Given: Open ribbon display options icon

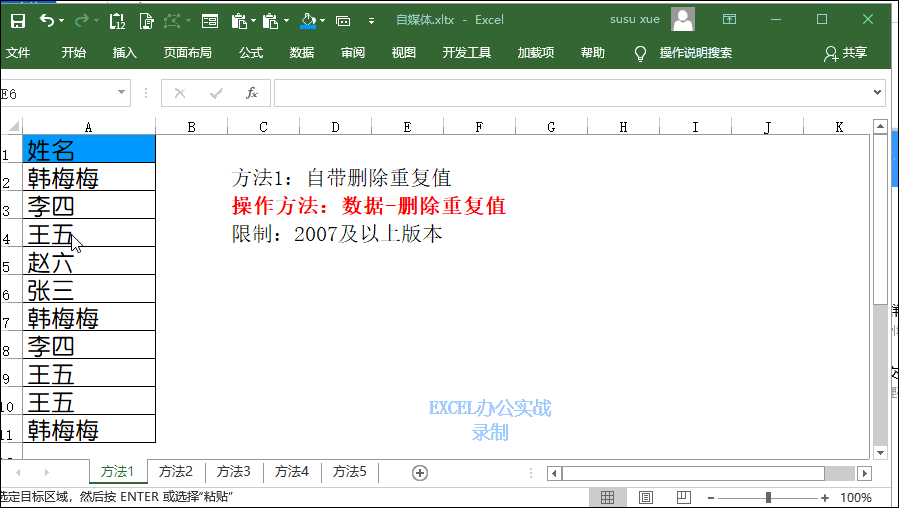Looking at the screenshot, I should pyautogui.click(x=729, y=19).
